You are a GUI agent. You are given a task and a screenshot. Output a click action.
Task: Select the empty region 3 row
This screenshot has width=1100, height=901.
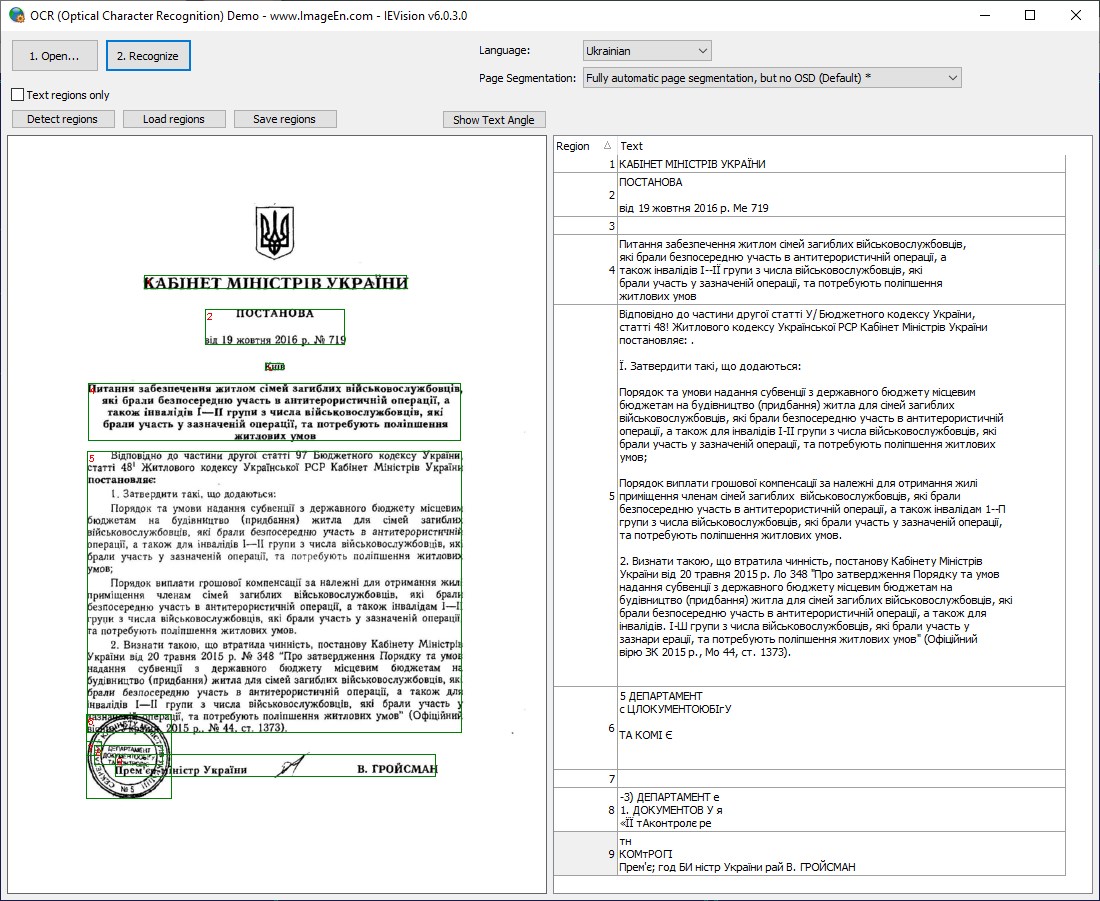810,225
